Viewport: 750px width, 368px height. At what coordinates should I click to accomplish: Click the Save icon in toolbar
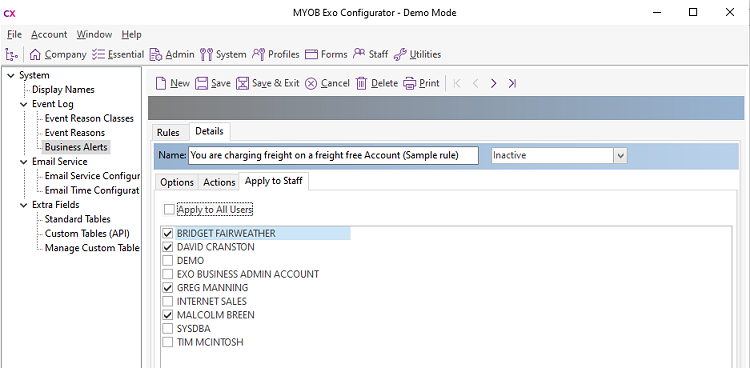click(202, 83)
